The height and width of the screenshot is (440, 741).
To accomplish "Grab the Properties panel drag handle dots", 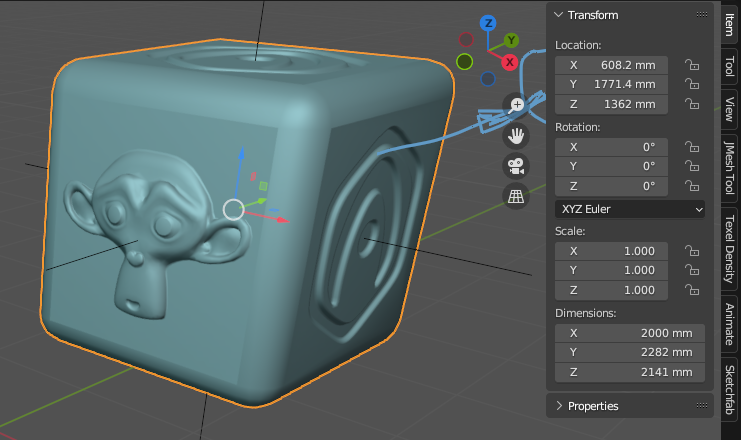I will click(x=702, y=405).
